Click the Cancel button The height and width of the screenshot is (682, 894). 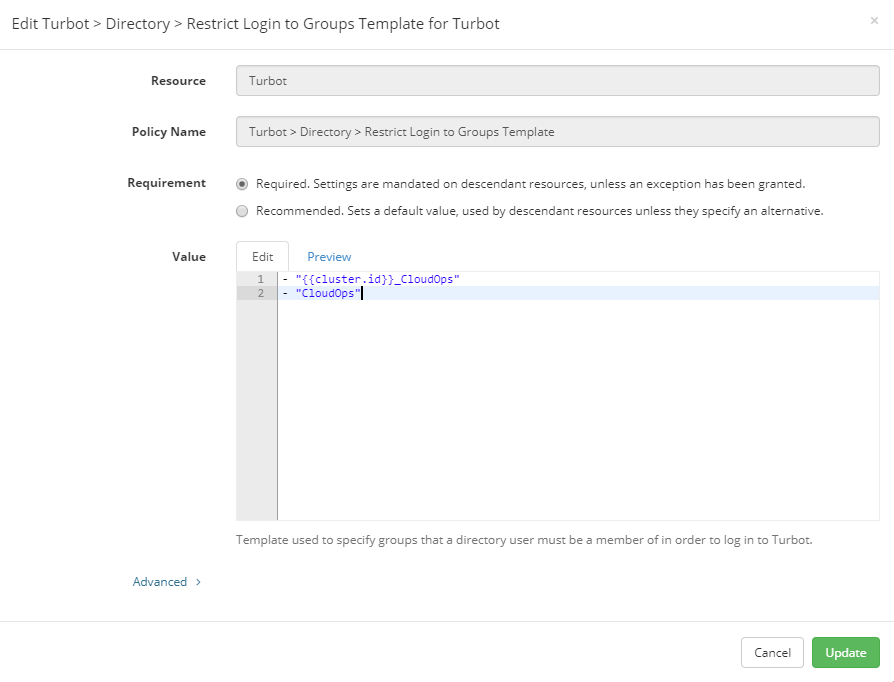tap(772, 652)
